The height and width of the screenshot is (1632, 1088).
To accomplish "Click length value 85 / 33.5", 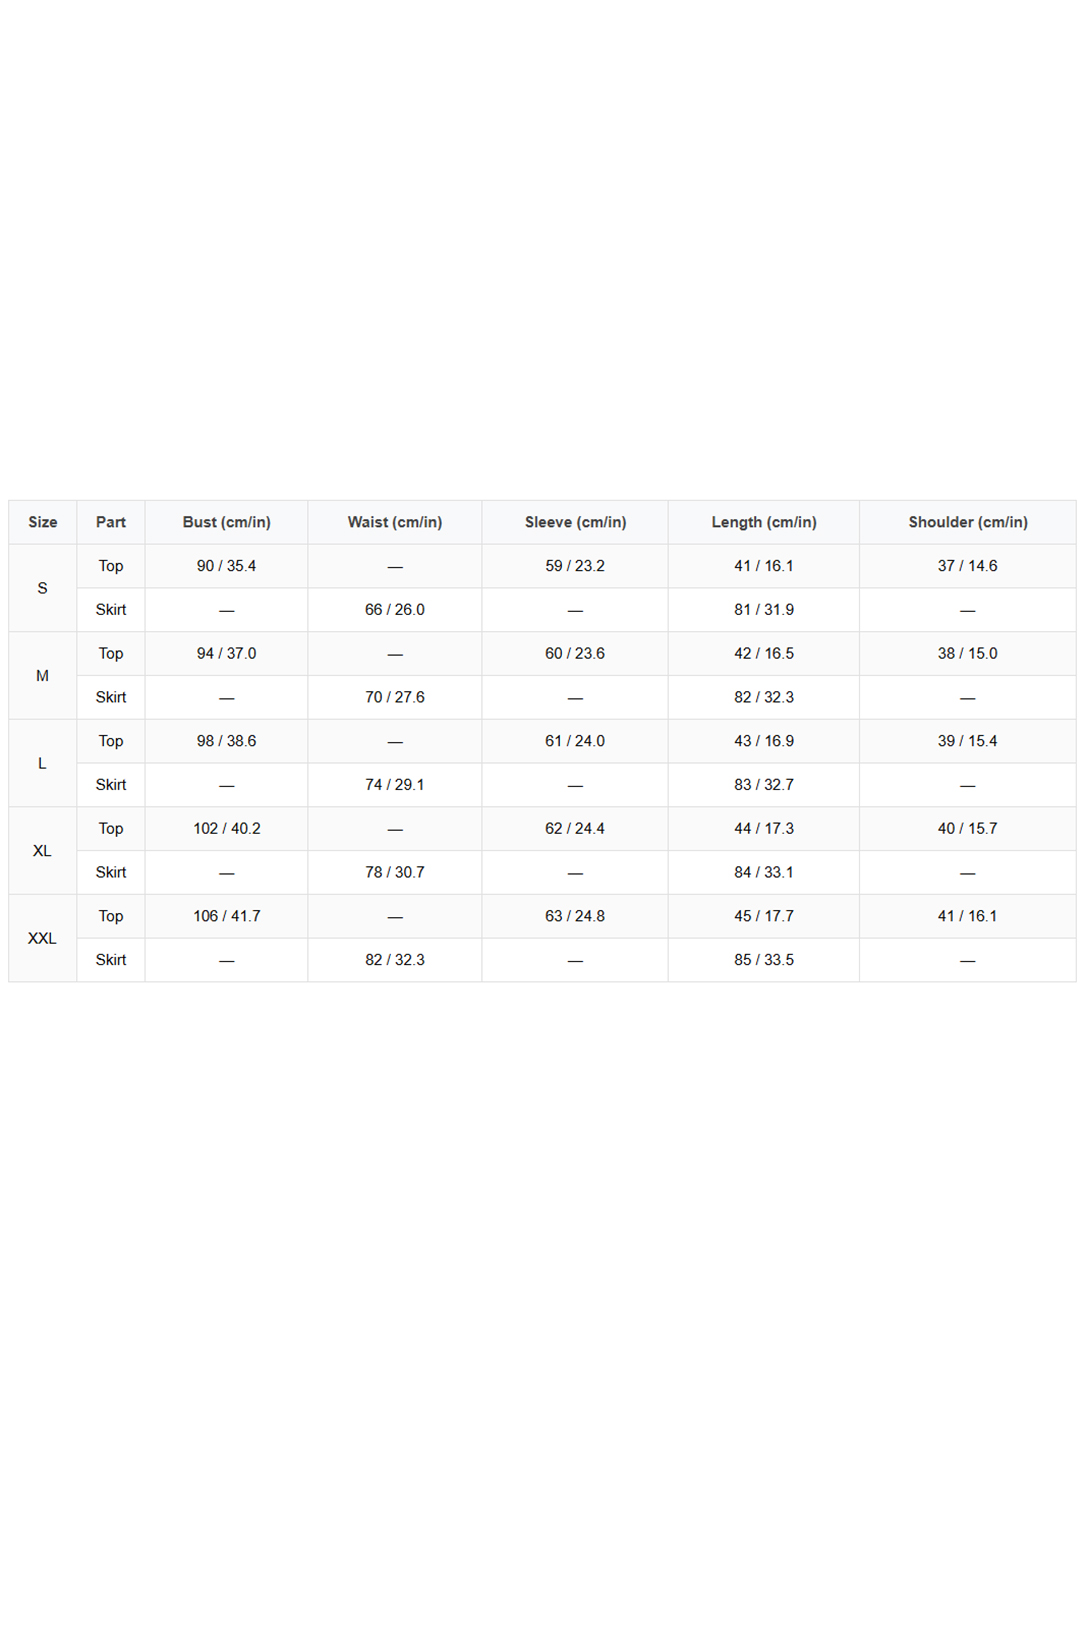I will [764, 960].
